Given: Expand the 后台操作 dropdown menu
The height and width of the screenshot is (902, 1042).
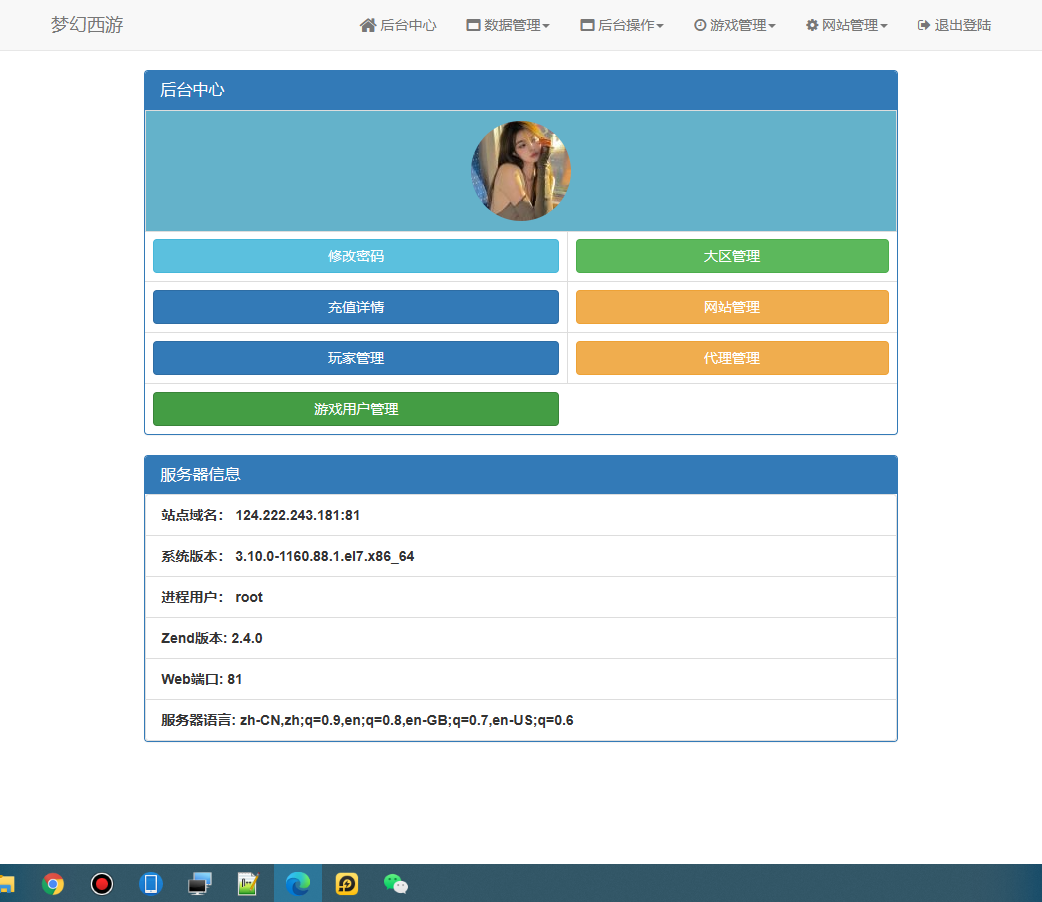Looking at the screenshot, I should (622, 25).
